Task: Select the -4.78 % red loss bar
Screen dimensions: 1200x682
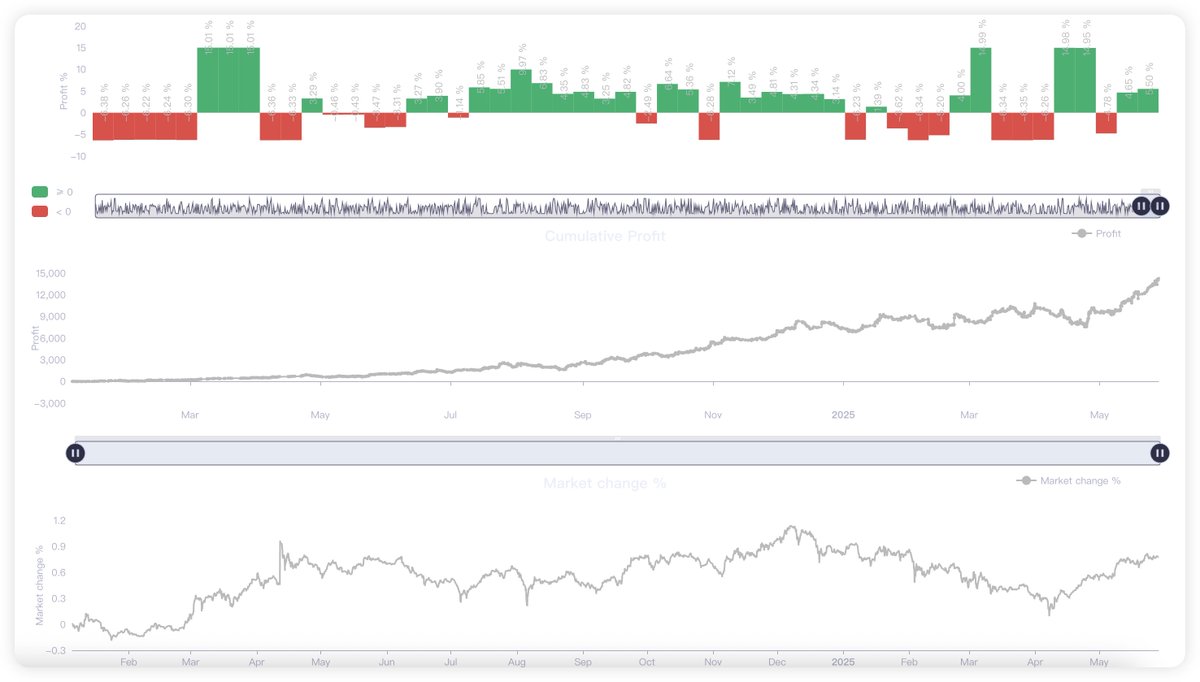Action: [x=1106, y=122]
